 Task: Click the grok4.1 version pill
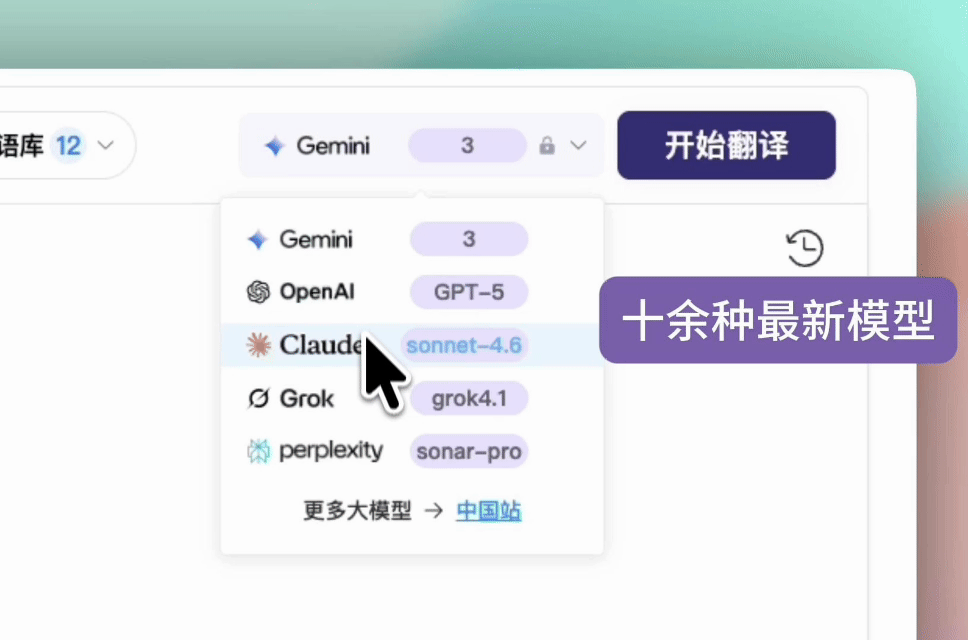[469, 398]
